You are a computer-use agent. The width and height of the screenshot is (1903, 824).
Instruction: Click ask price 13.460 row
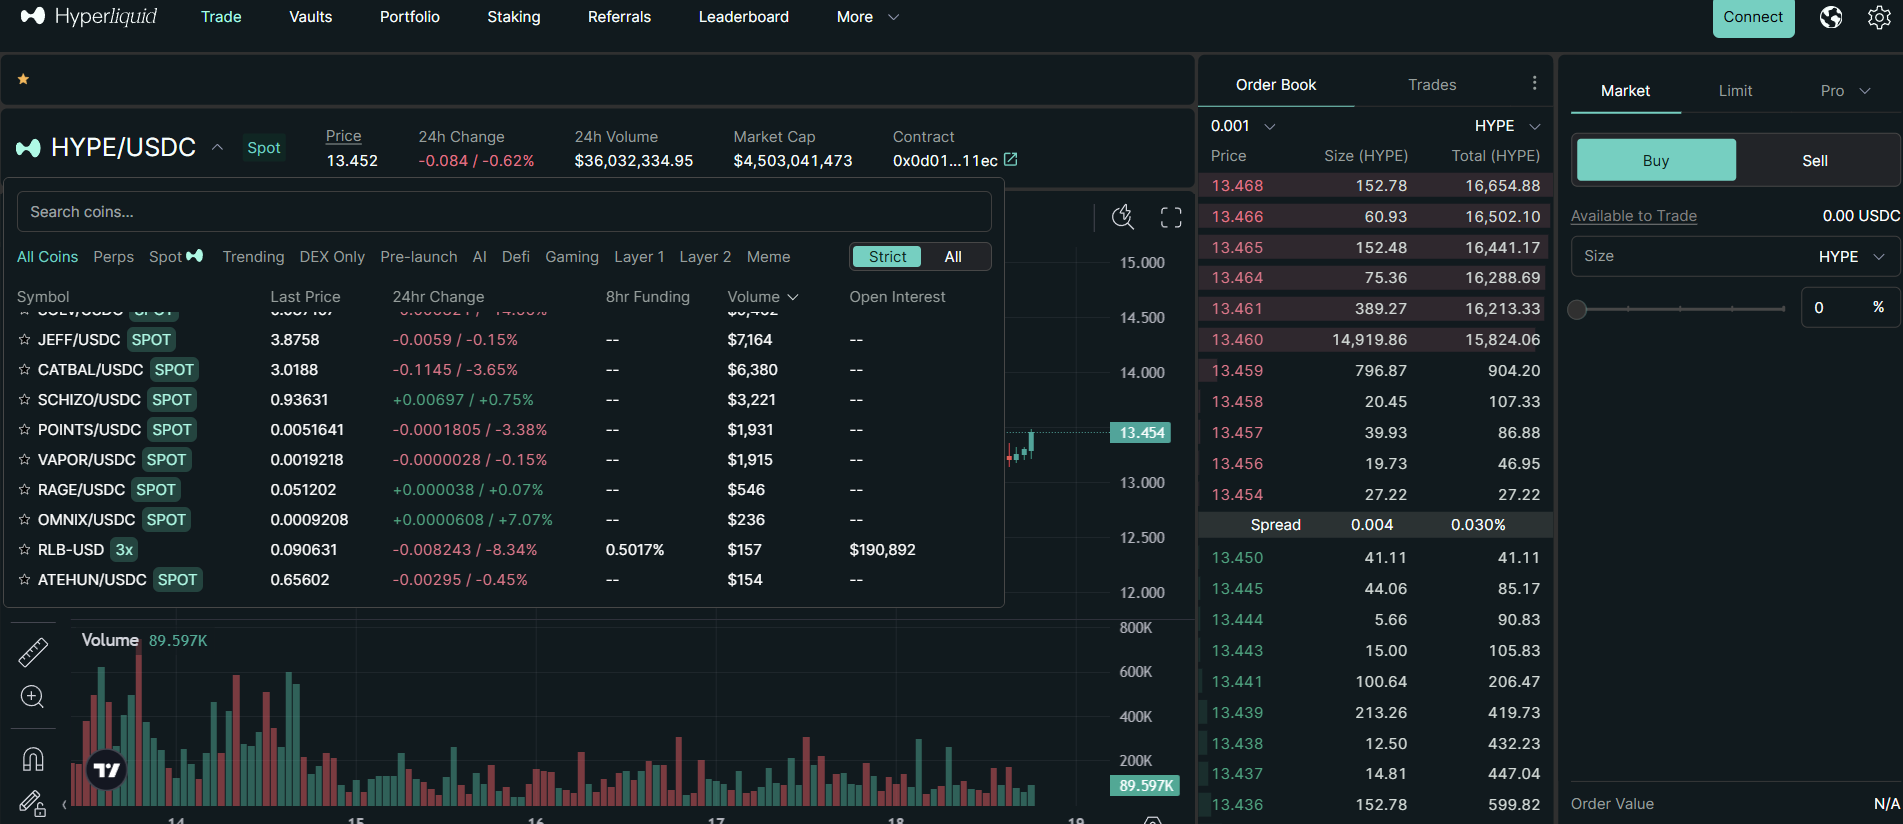tap(1375, 340)
